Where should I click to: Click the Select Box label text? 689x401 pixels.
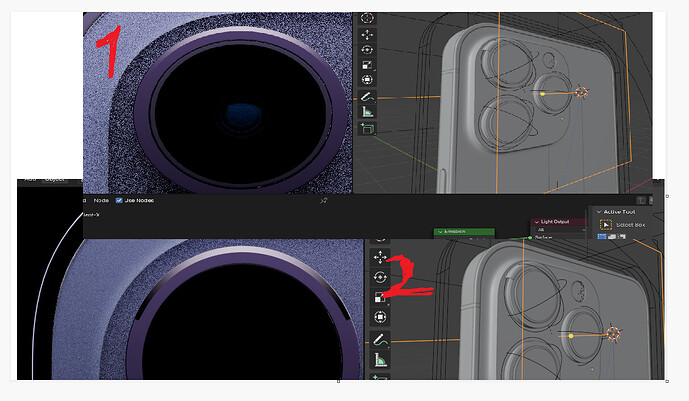point(631,225)
